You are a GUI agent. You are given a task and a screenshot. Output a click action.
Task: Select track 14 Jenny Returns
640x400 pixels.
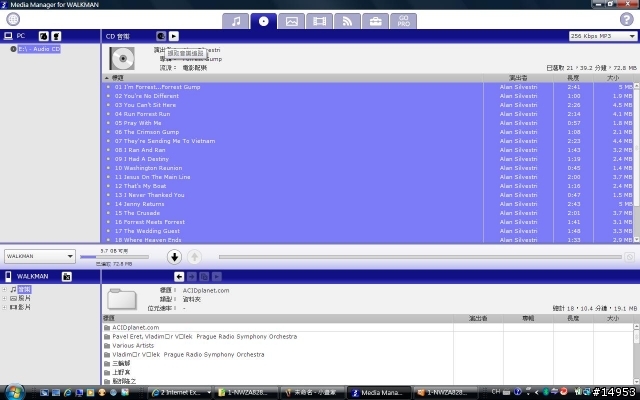pos(368,204)
